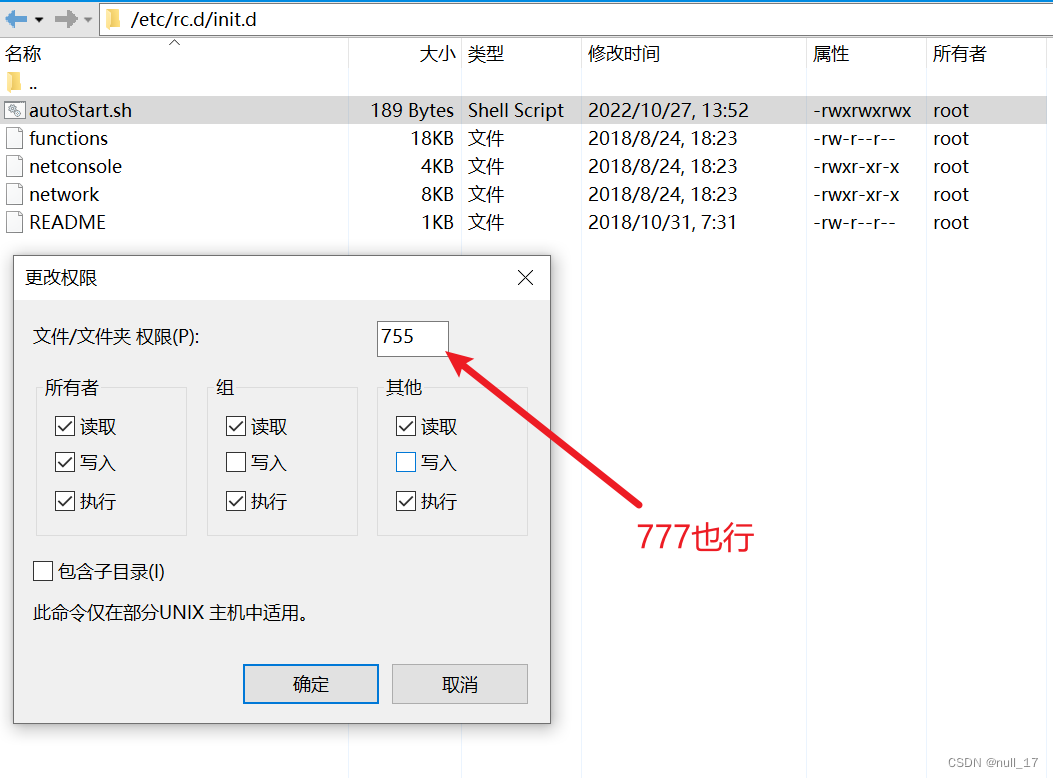The image size is (1053, 778).
Task: Click the /etc/rc.d/init.d path field
Action: (578, 19)
